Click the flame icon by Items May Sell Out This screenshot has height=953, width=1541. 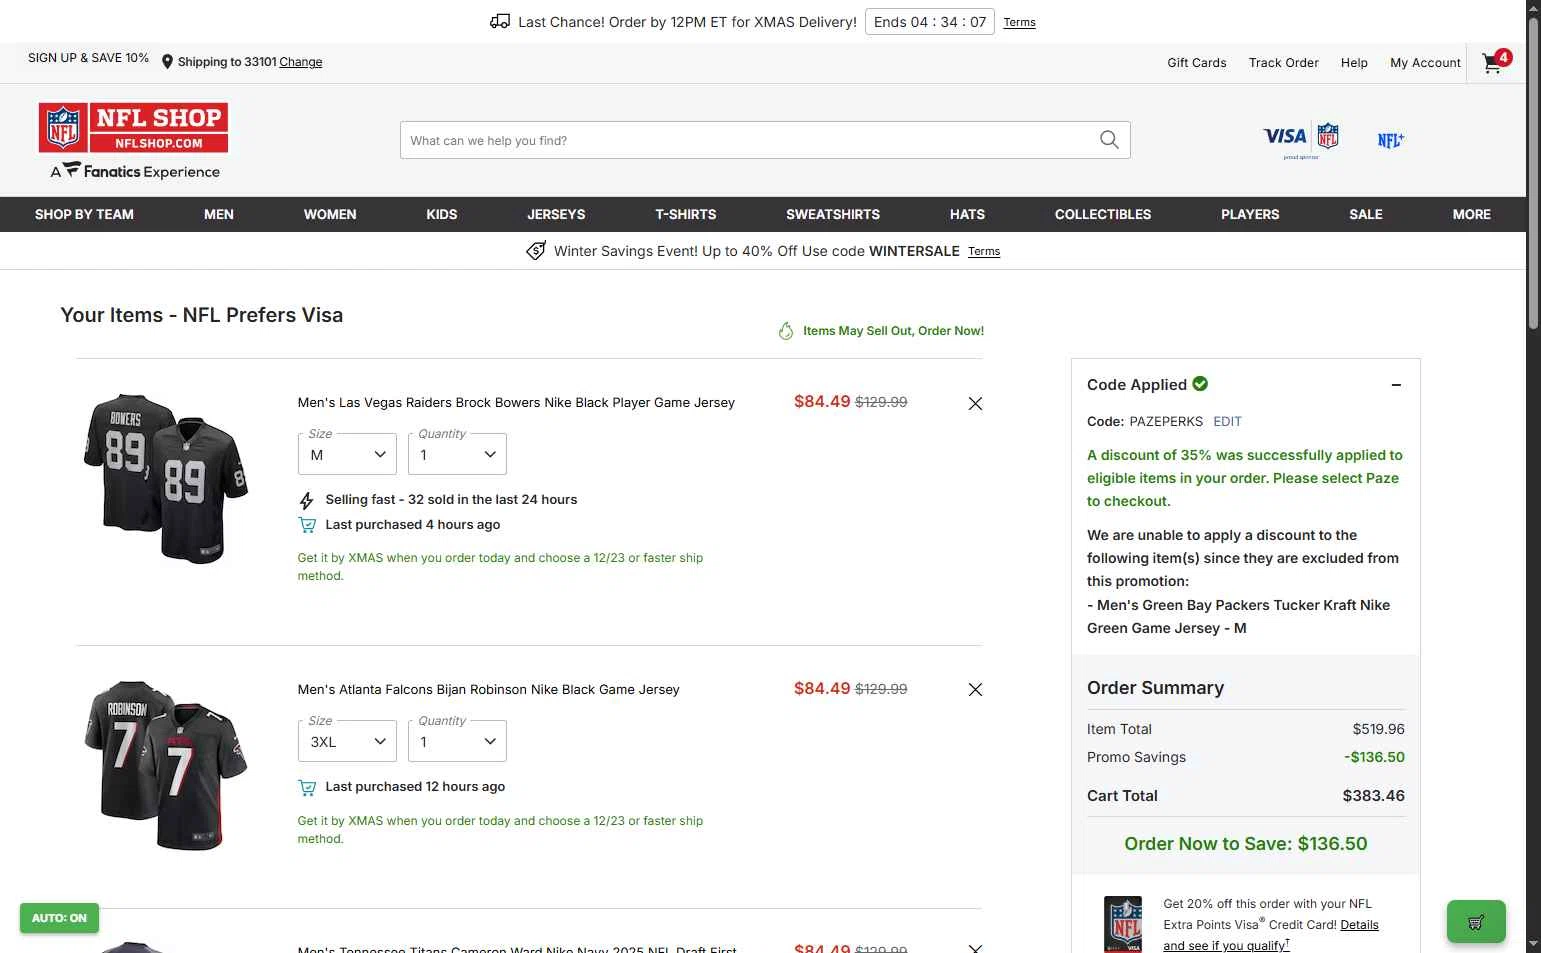[x=786, y=331]
